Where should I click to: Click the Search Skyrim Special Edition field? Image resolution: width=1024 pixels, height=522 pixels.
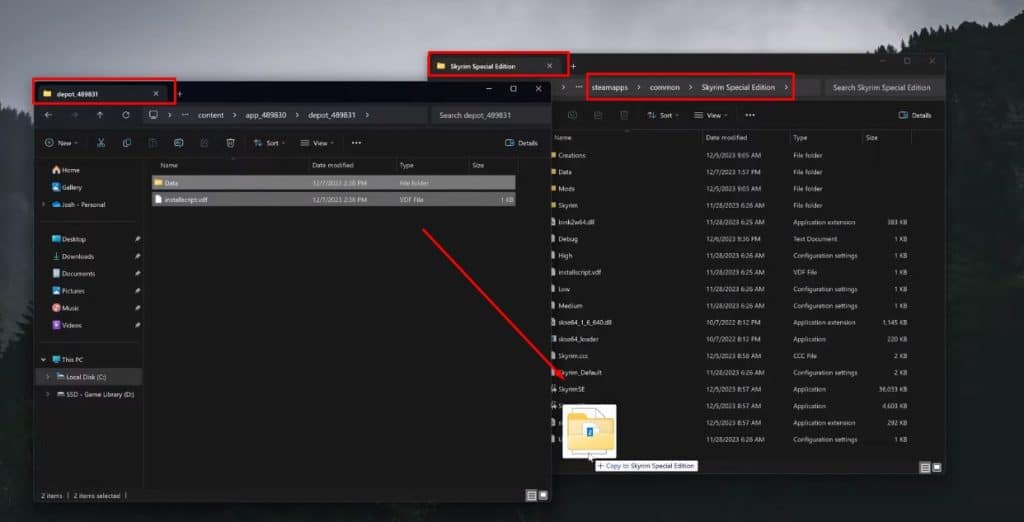pos(882,87)
